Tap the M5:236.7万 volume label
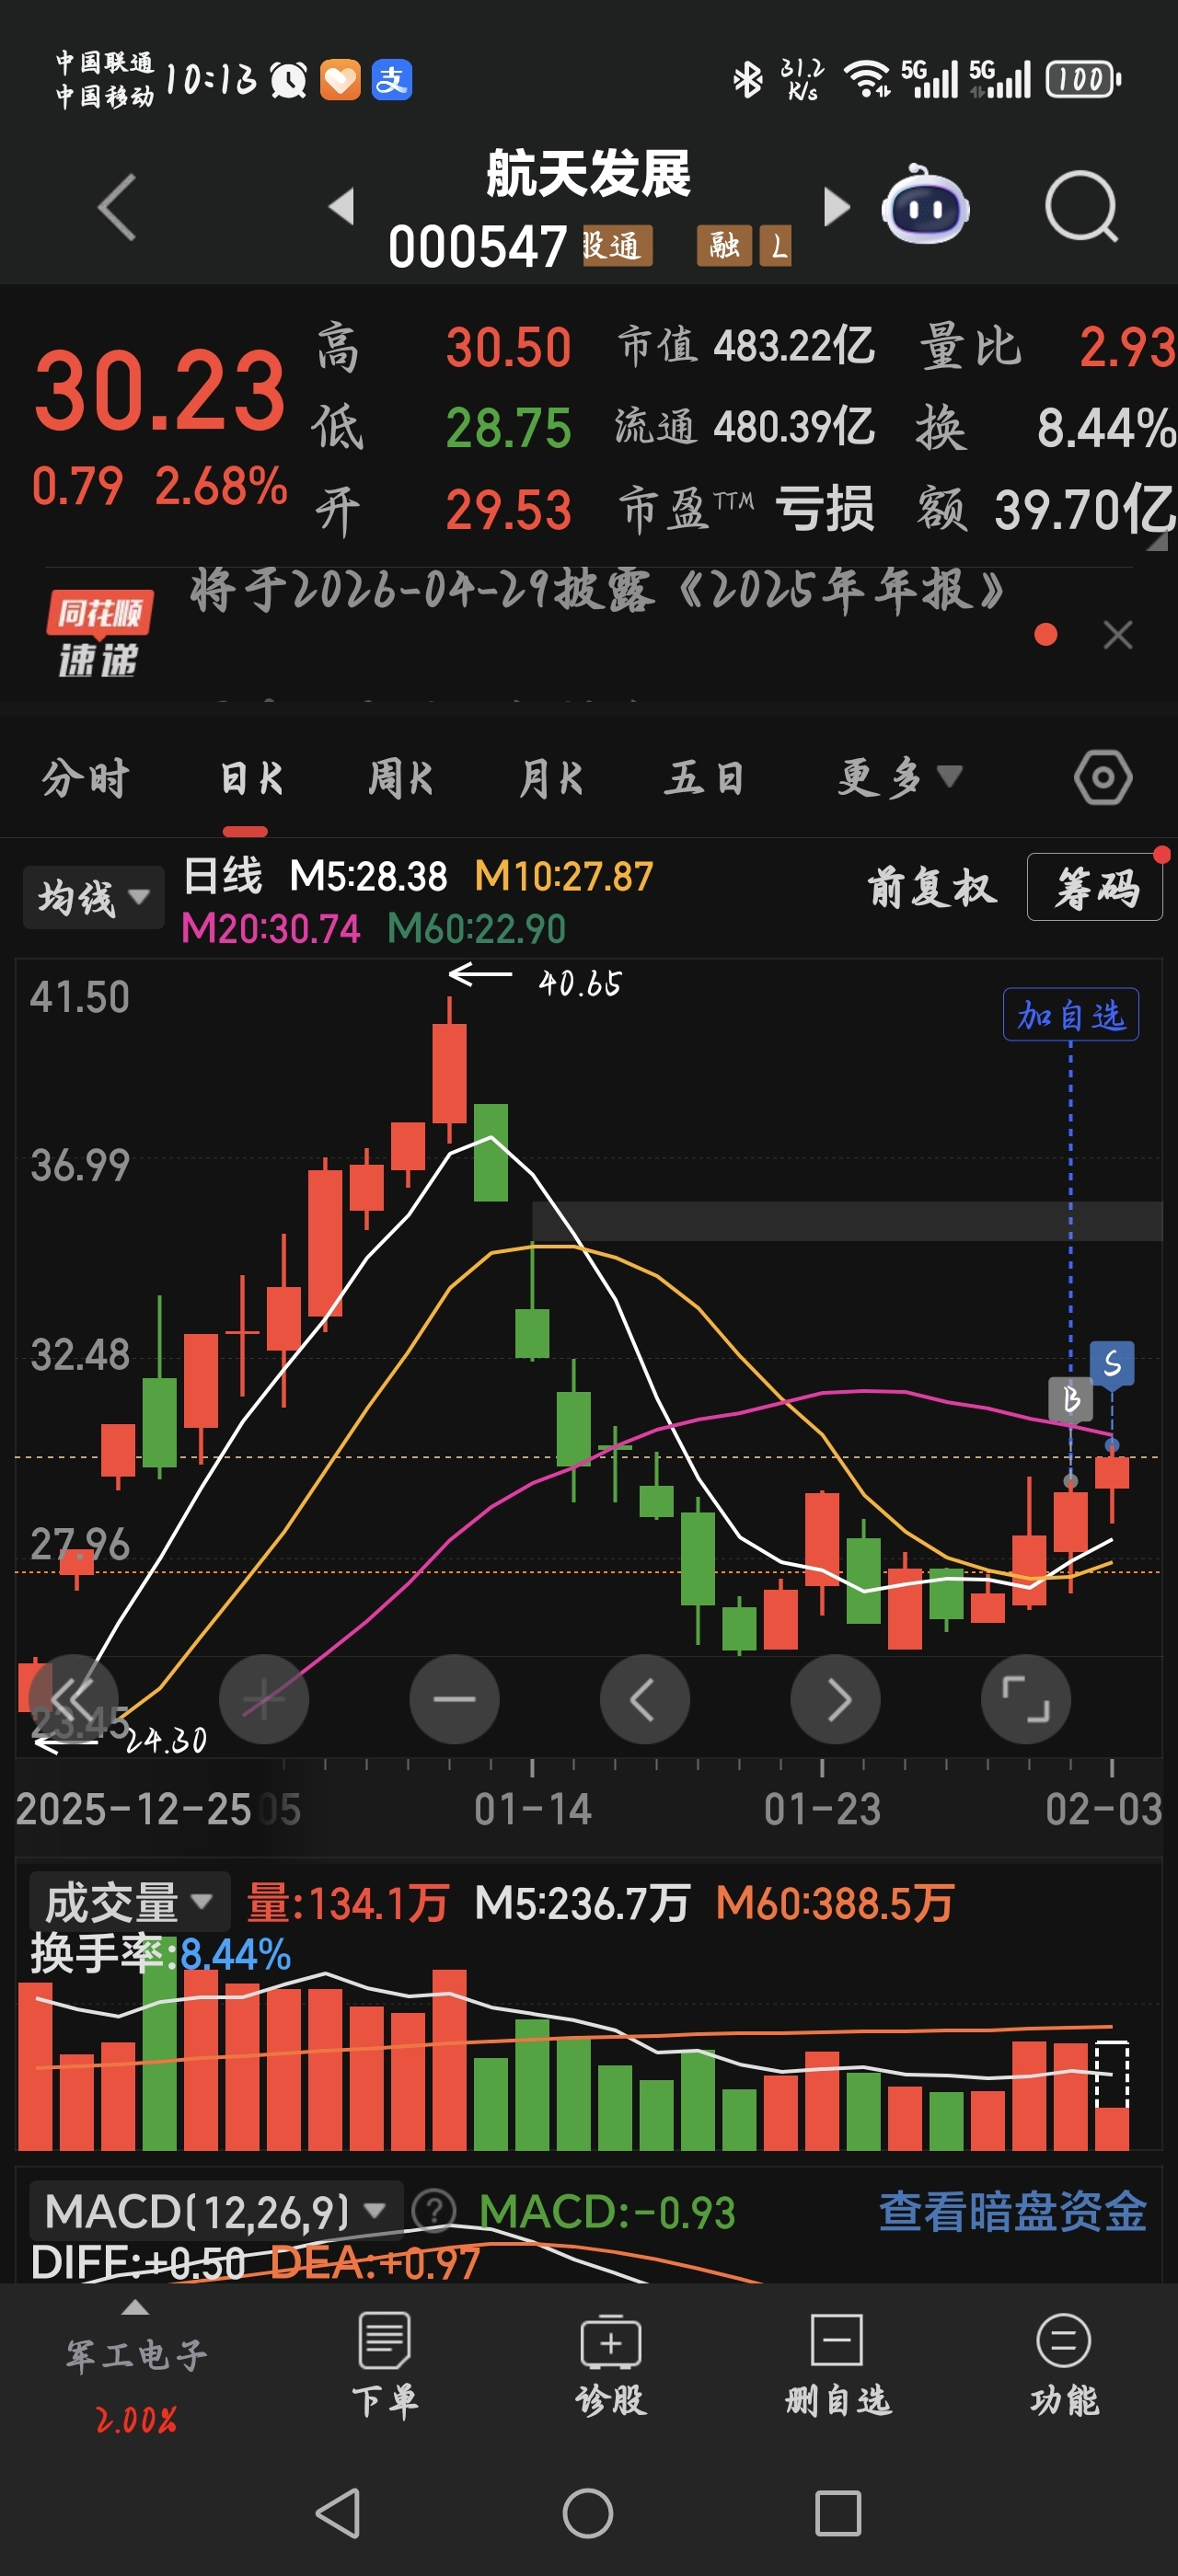 pyautogui.click(x=582, y=1902)
